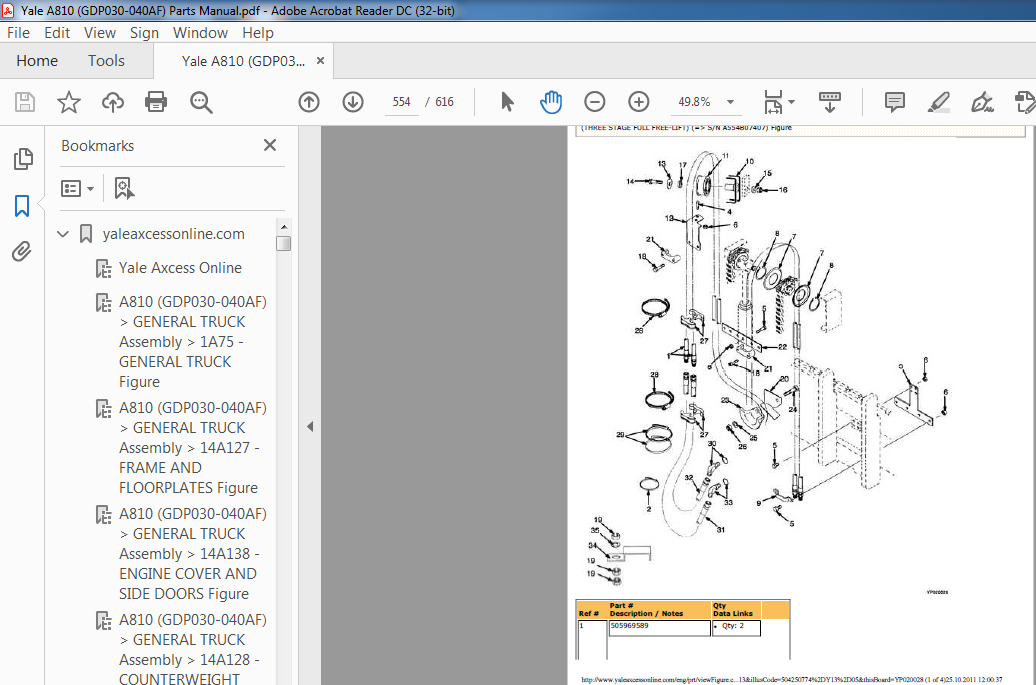Viewport: 1036px width, 685px height.
Task: Open the Yale Axcess Online bookmark
Action: coord(180,268)
